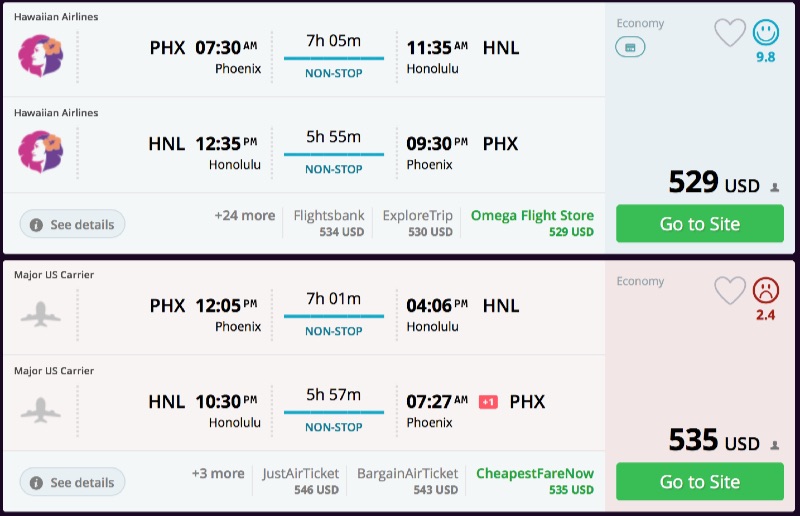The height and width of the screenshot is (516, 800).
Task: Click the +1 day arrival badge
Action: click(x=488, y=402)
